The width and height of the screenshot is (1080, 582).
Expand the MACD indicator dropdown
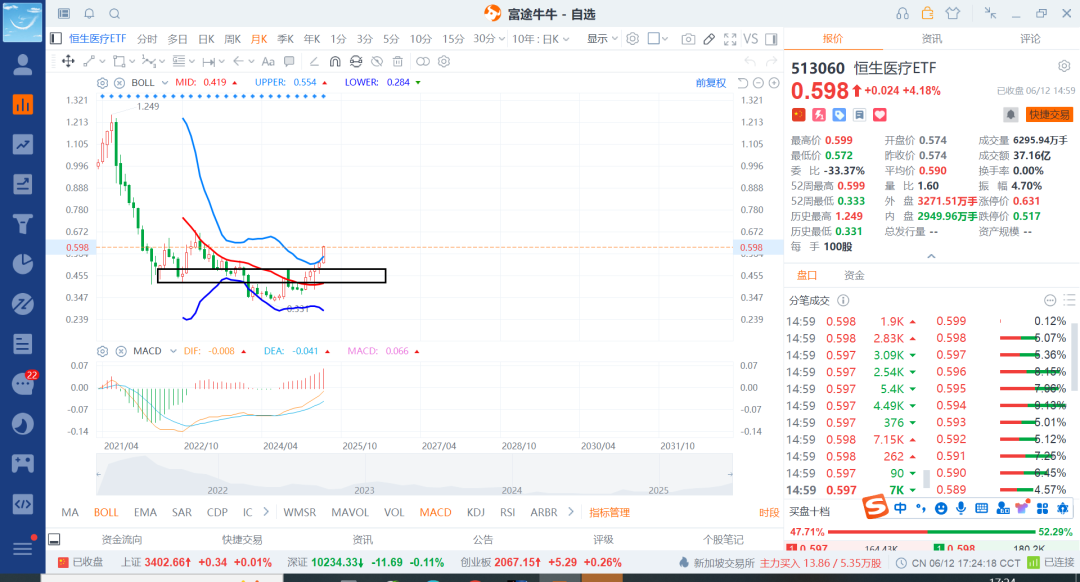point(173,351)
